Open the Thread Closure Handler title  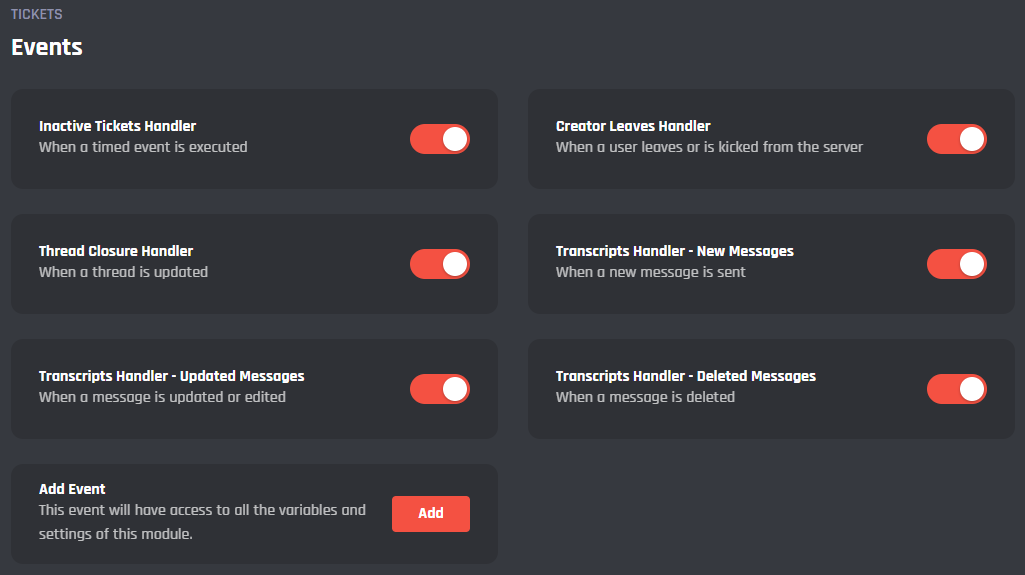(x=116, y=251)
